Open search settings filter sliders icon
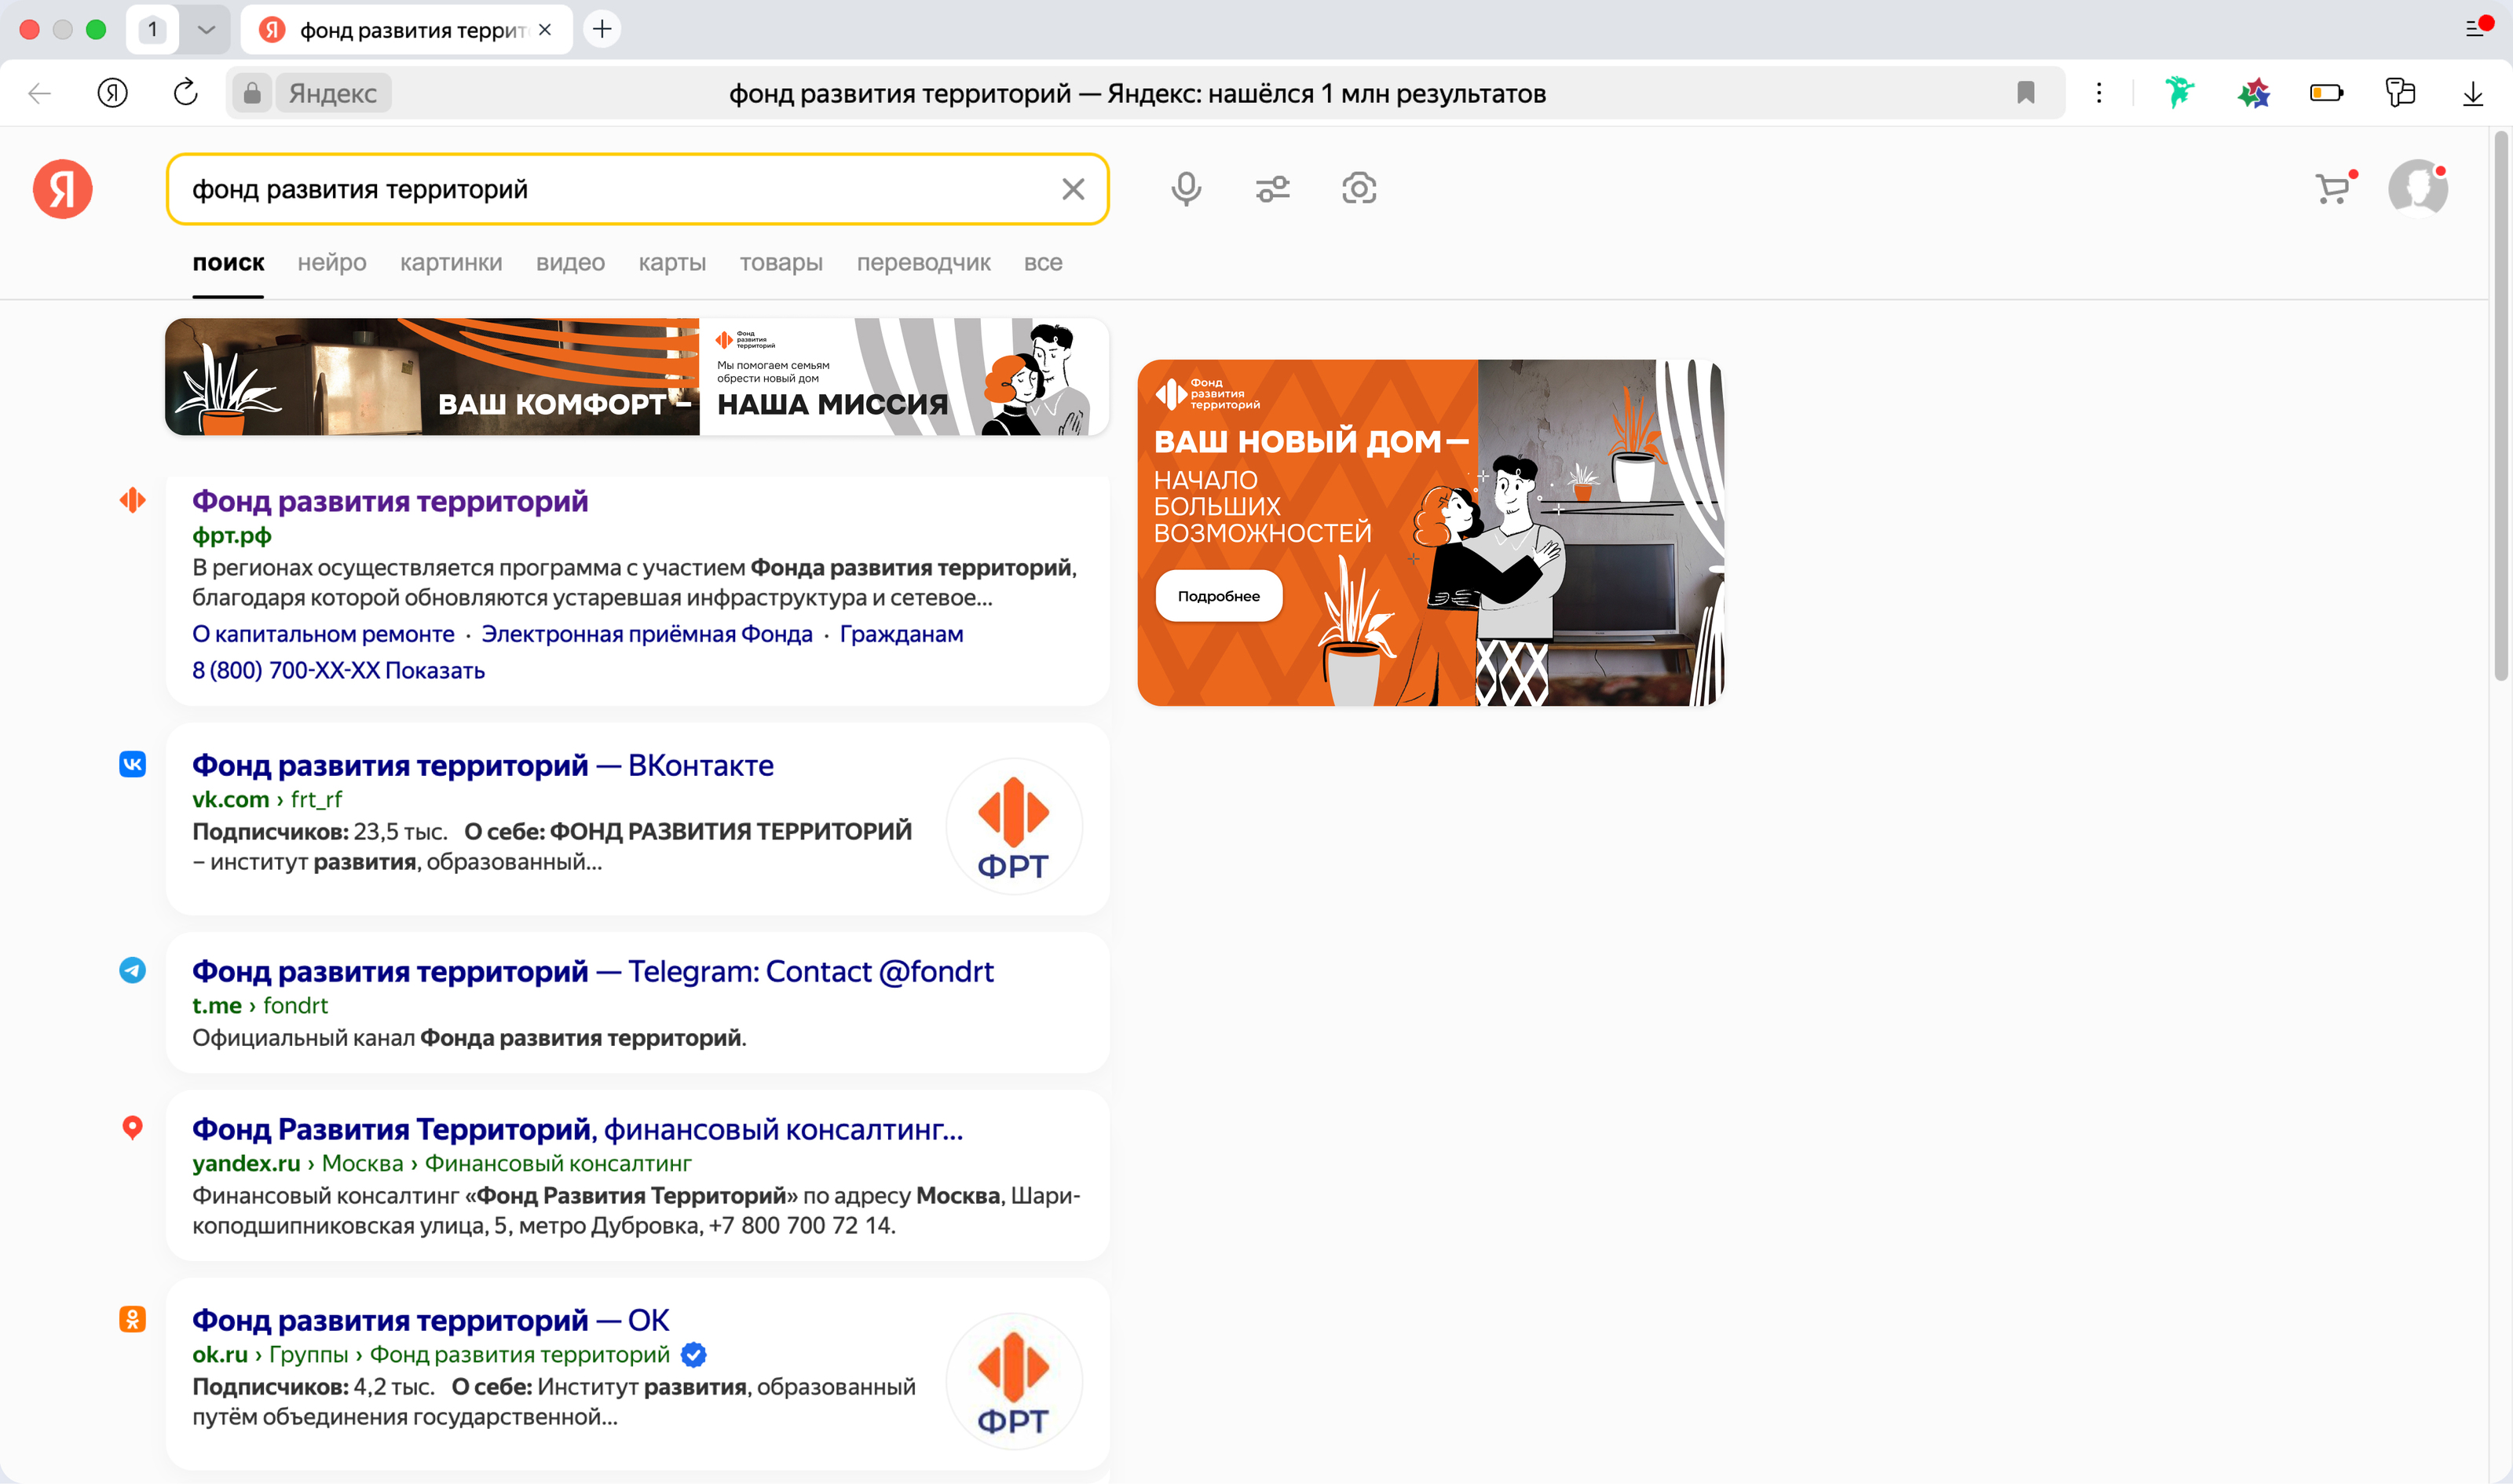2513x1484 pixels. pyautogui.click(x=1272, y=188)
